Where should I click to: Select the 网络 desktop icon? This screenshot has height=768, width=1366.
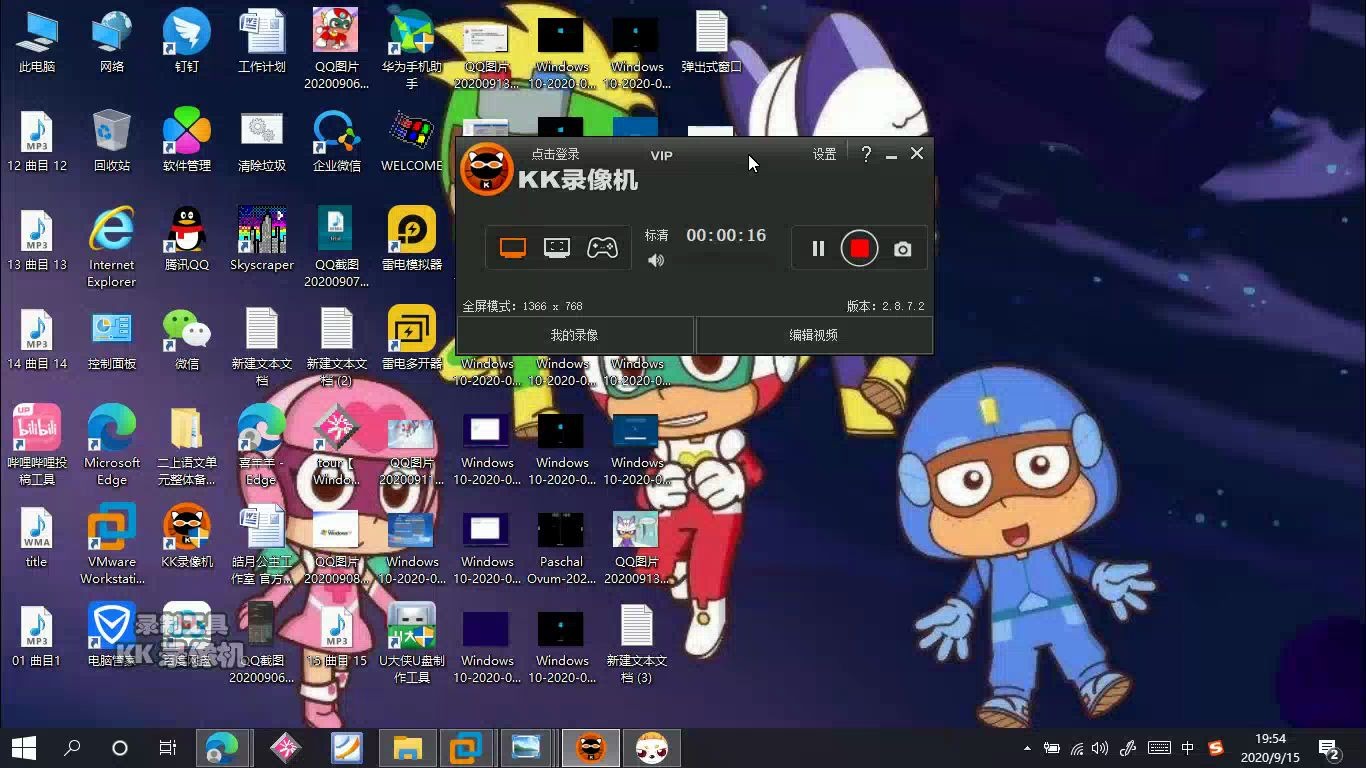112,43
